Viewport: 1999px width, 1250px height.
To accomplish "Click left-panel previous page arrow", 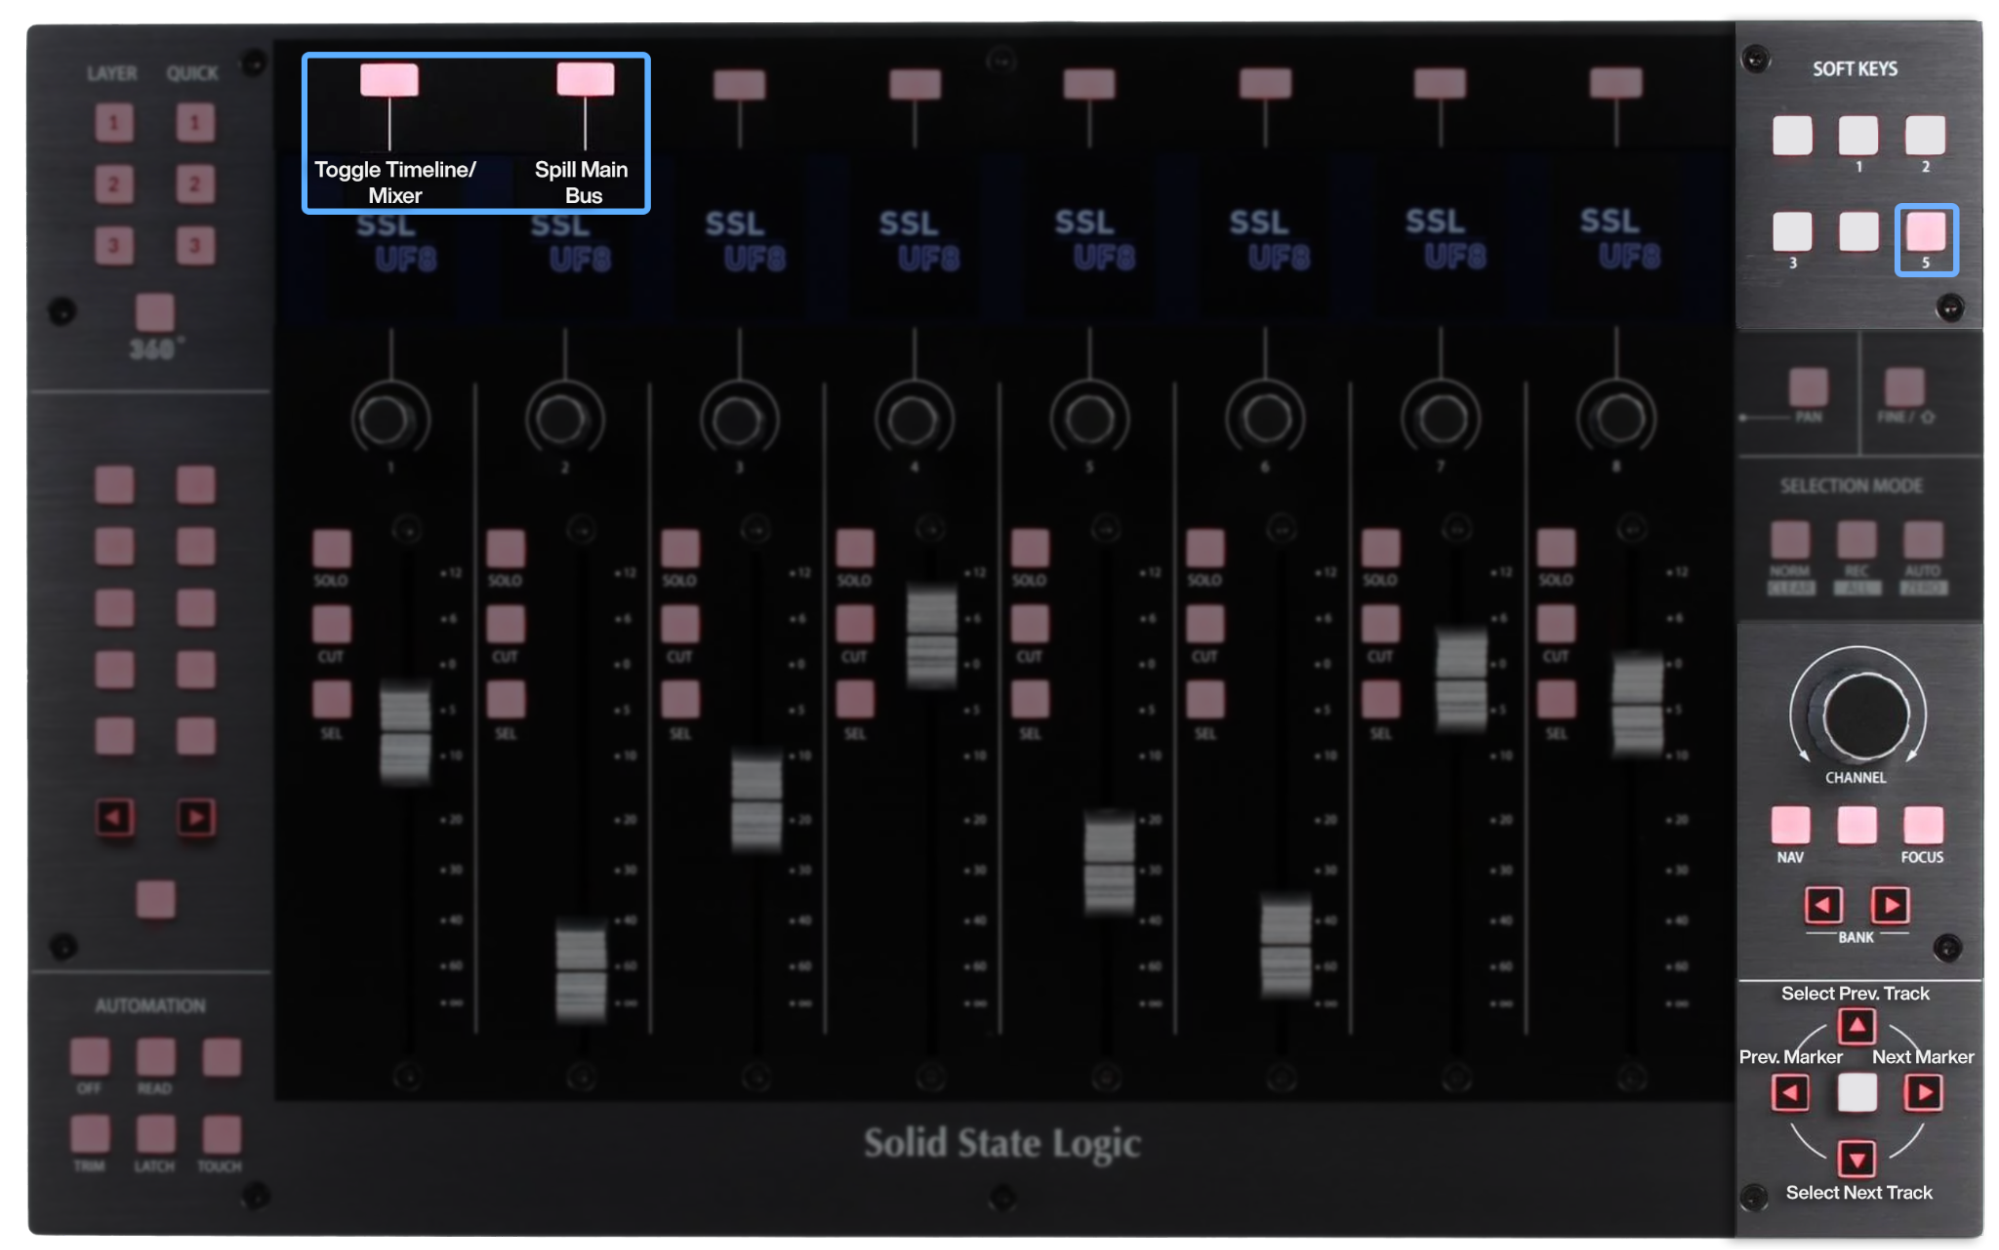I will 114,818.
